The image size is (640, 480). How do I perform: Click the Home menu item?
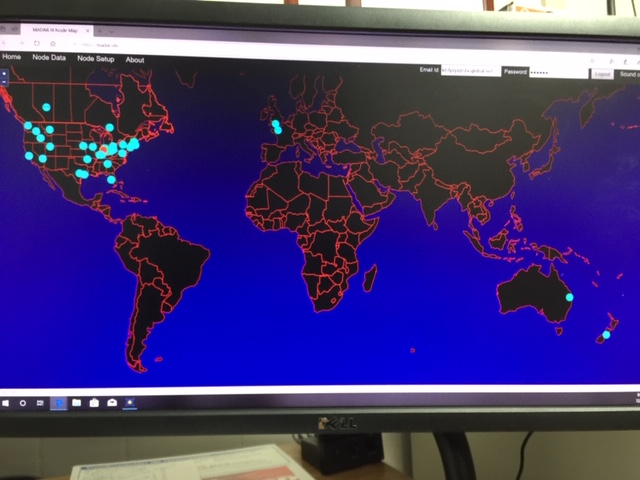click(x=12, y=59)
